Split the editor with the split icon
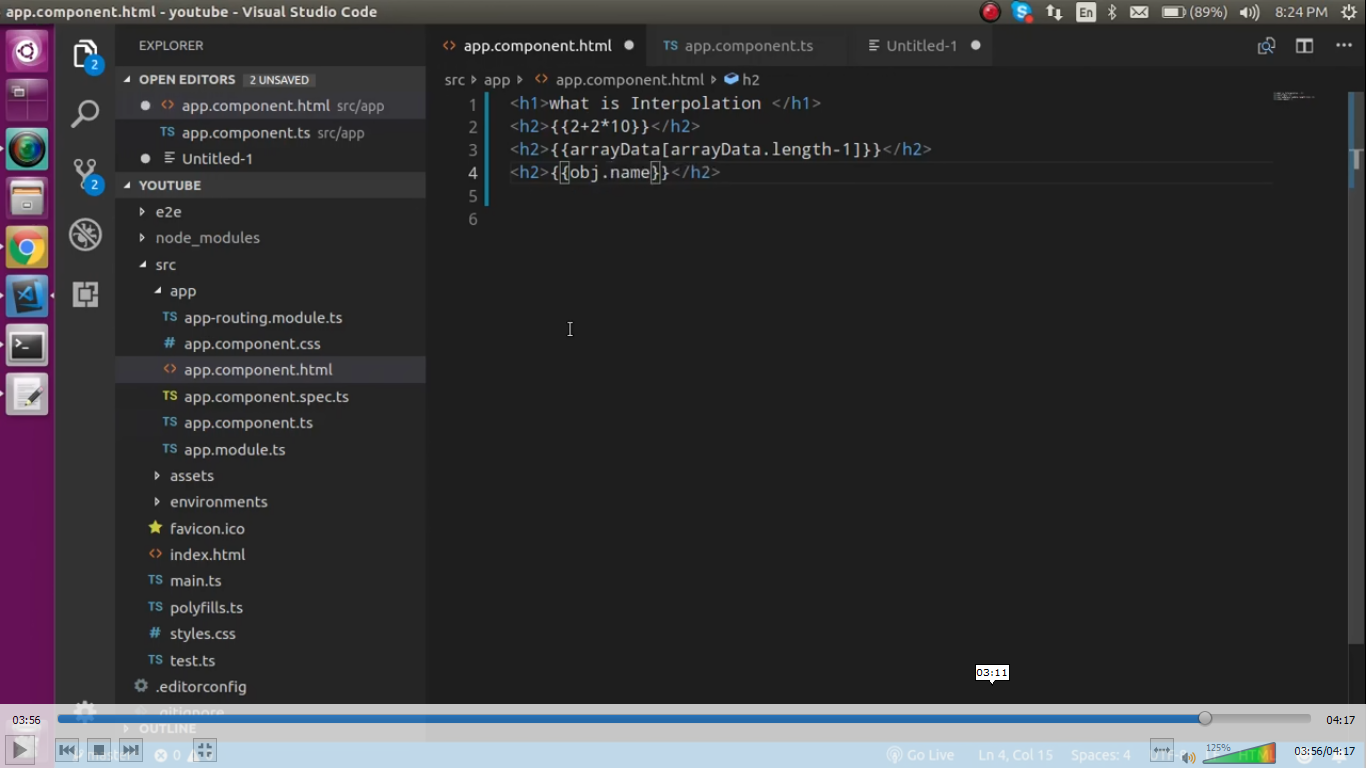Image resolution: width=1366 pixels, height=768 pixels. pos(1304,46)
